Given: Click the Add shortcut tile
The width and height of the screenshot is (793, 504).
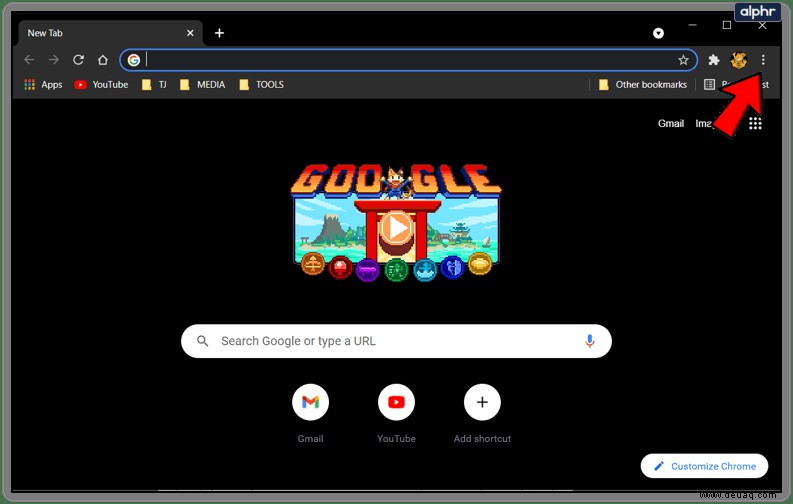Looking at the screenshot, I should point(482,414).
